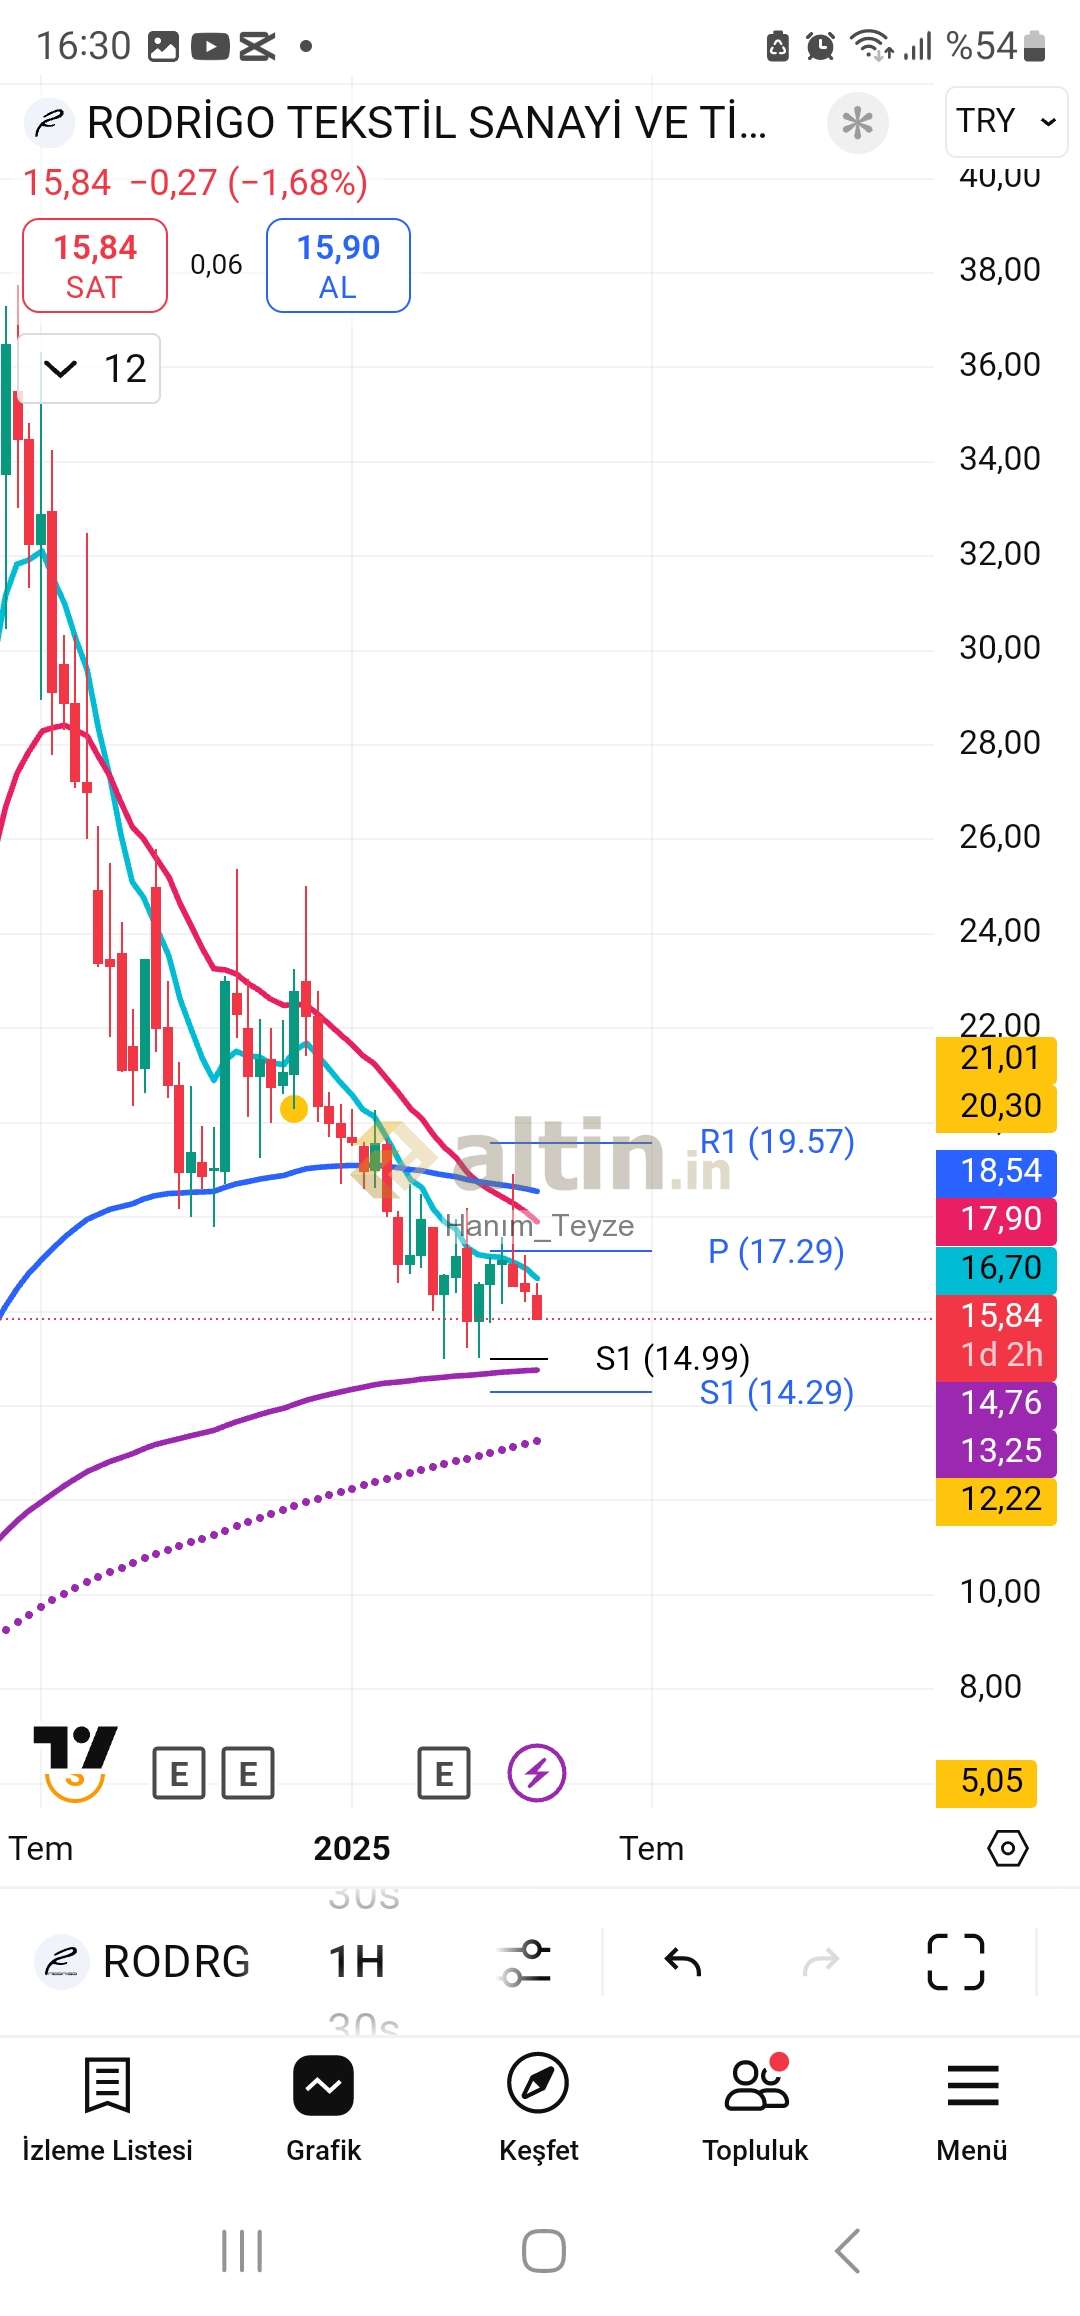Tap the yellow dot marker on chart
The height and width of the screenshot is (2316, 1080).
click(293, 1108)
